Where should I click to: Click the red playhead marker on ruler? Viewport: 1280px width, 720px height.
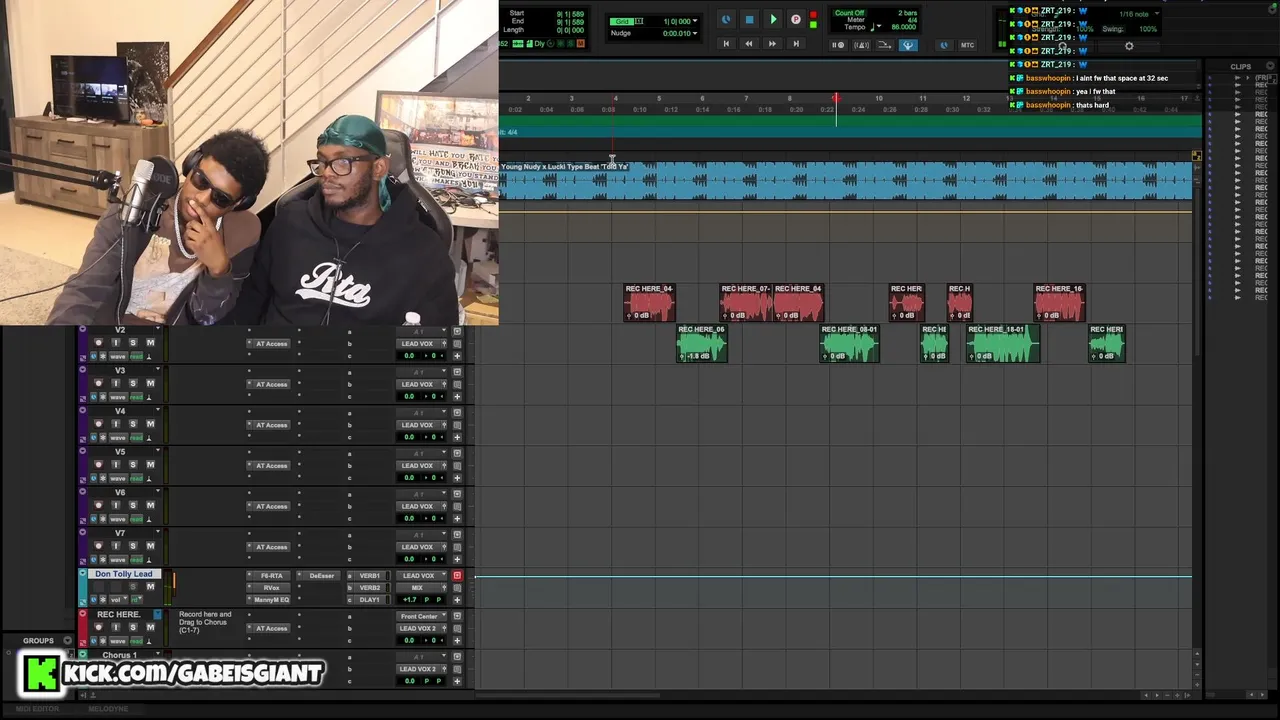click(x=836, y=99)
